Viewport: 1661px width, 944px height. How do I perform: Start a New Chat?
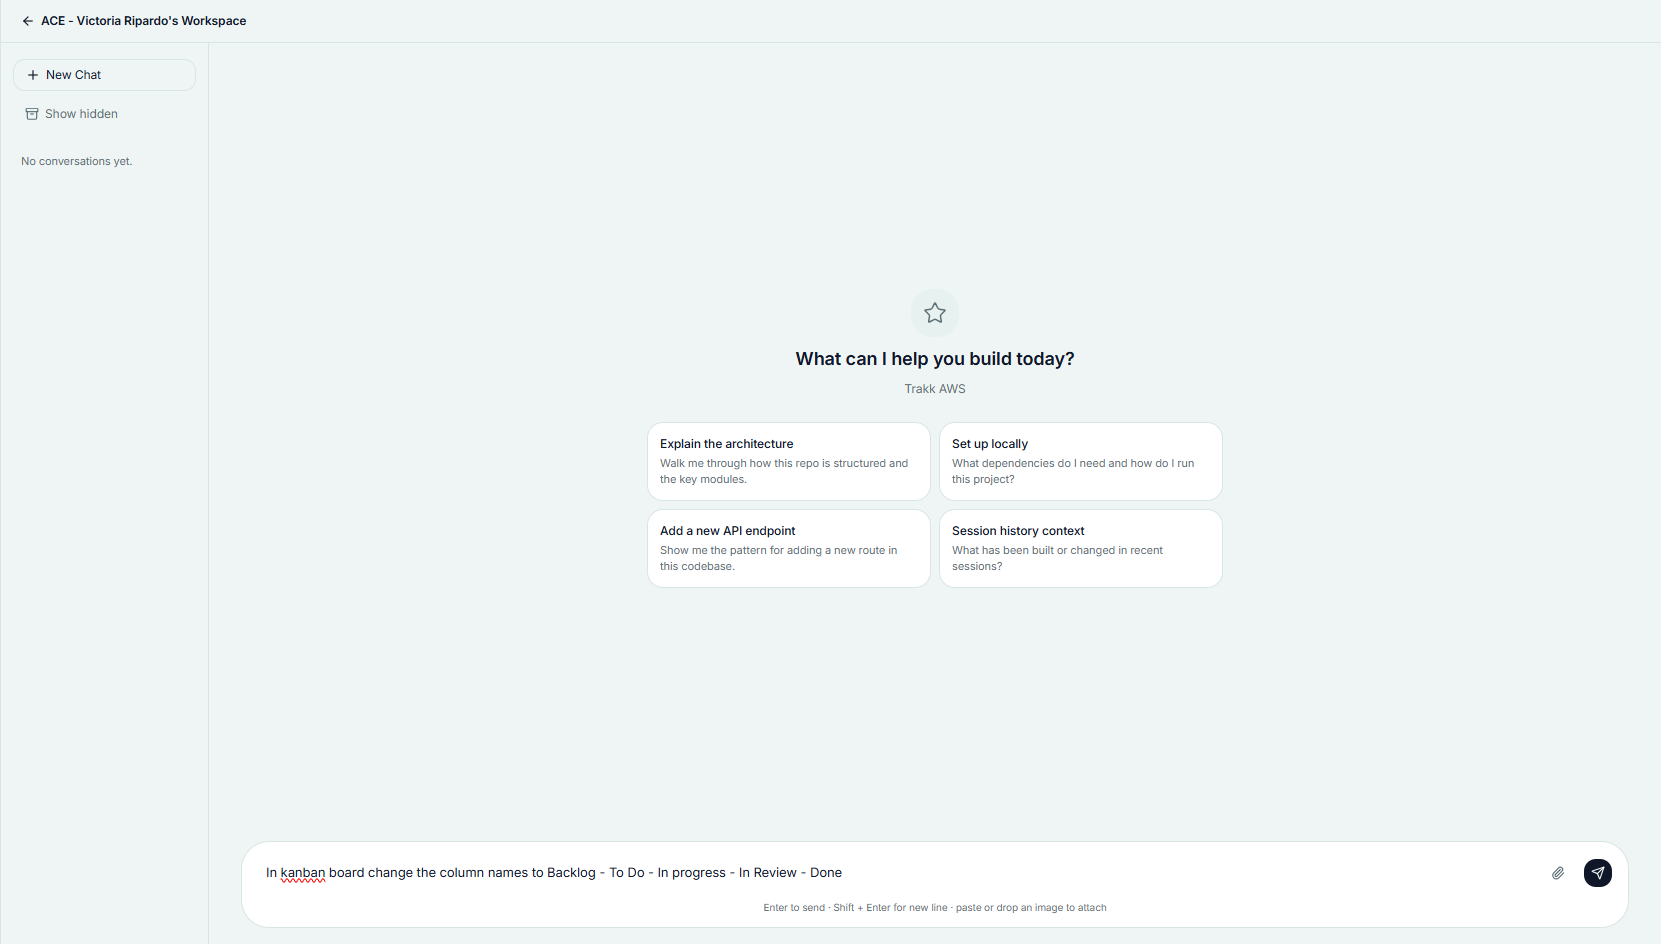click(x=104, y=75)
